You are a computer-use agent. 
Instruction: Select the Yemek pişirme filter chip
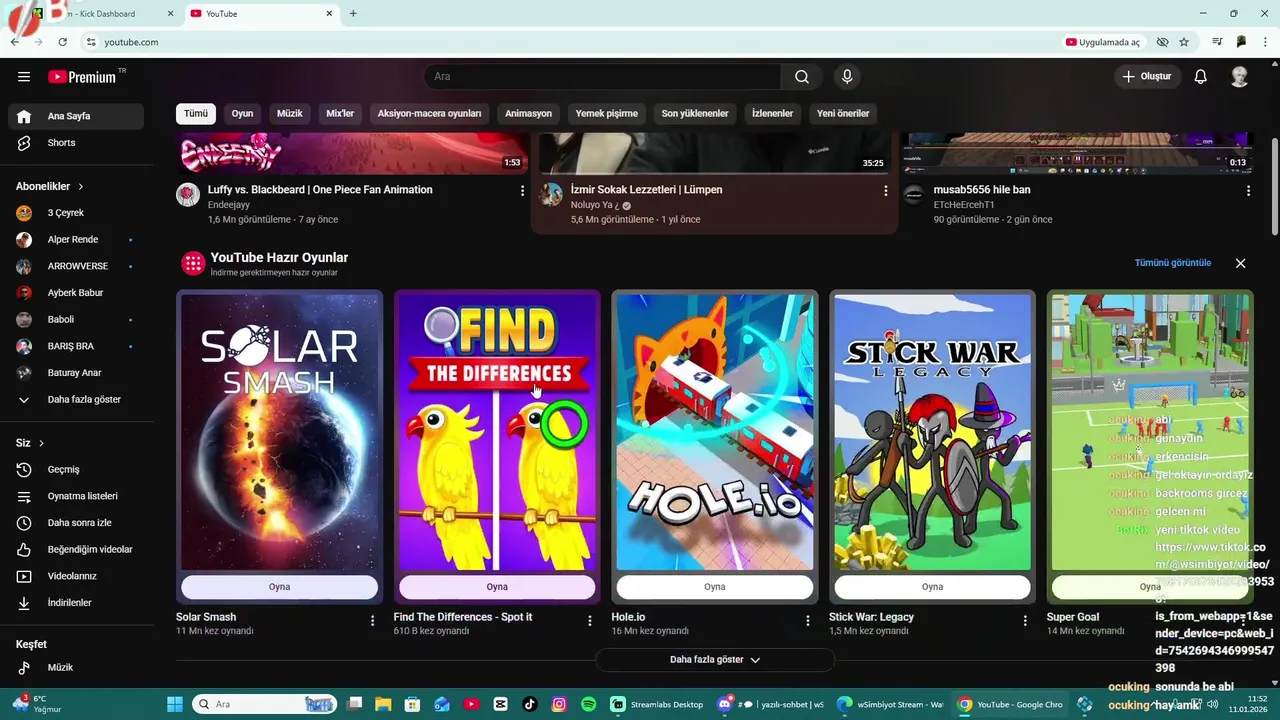click(x=607, y=113)
